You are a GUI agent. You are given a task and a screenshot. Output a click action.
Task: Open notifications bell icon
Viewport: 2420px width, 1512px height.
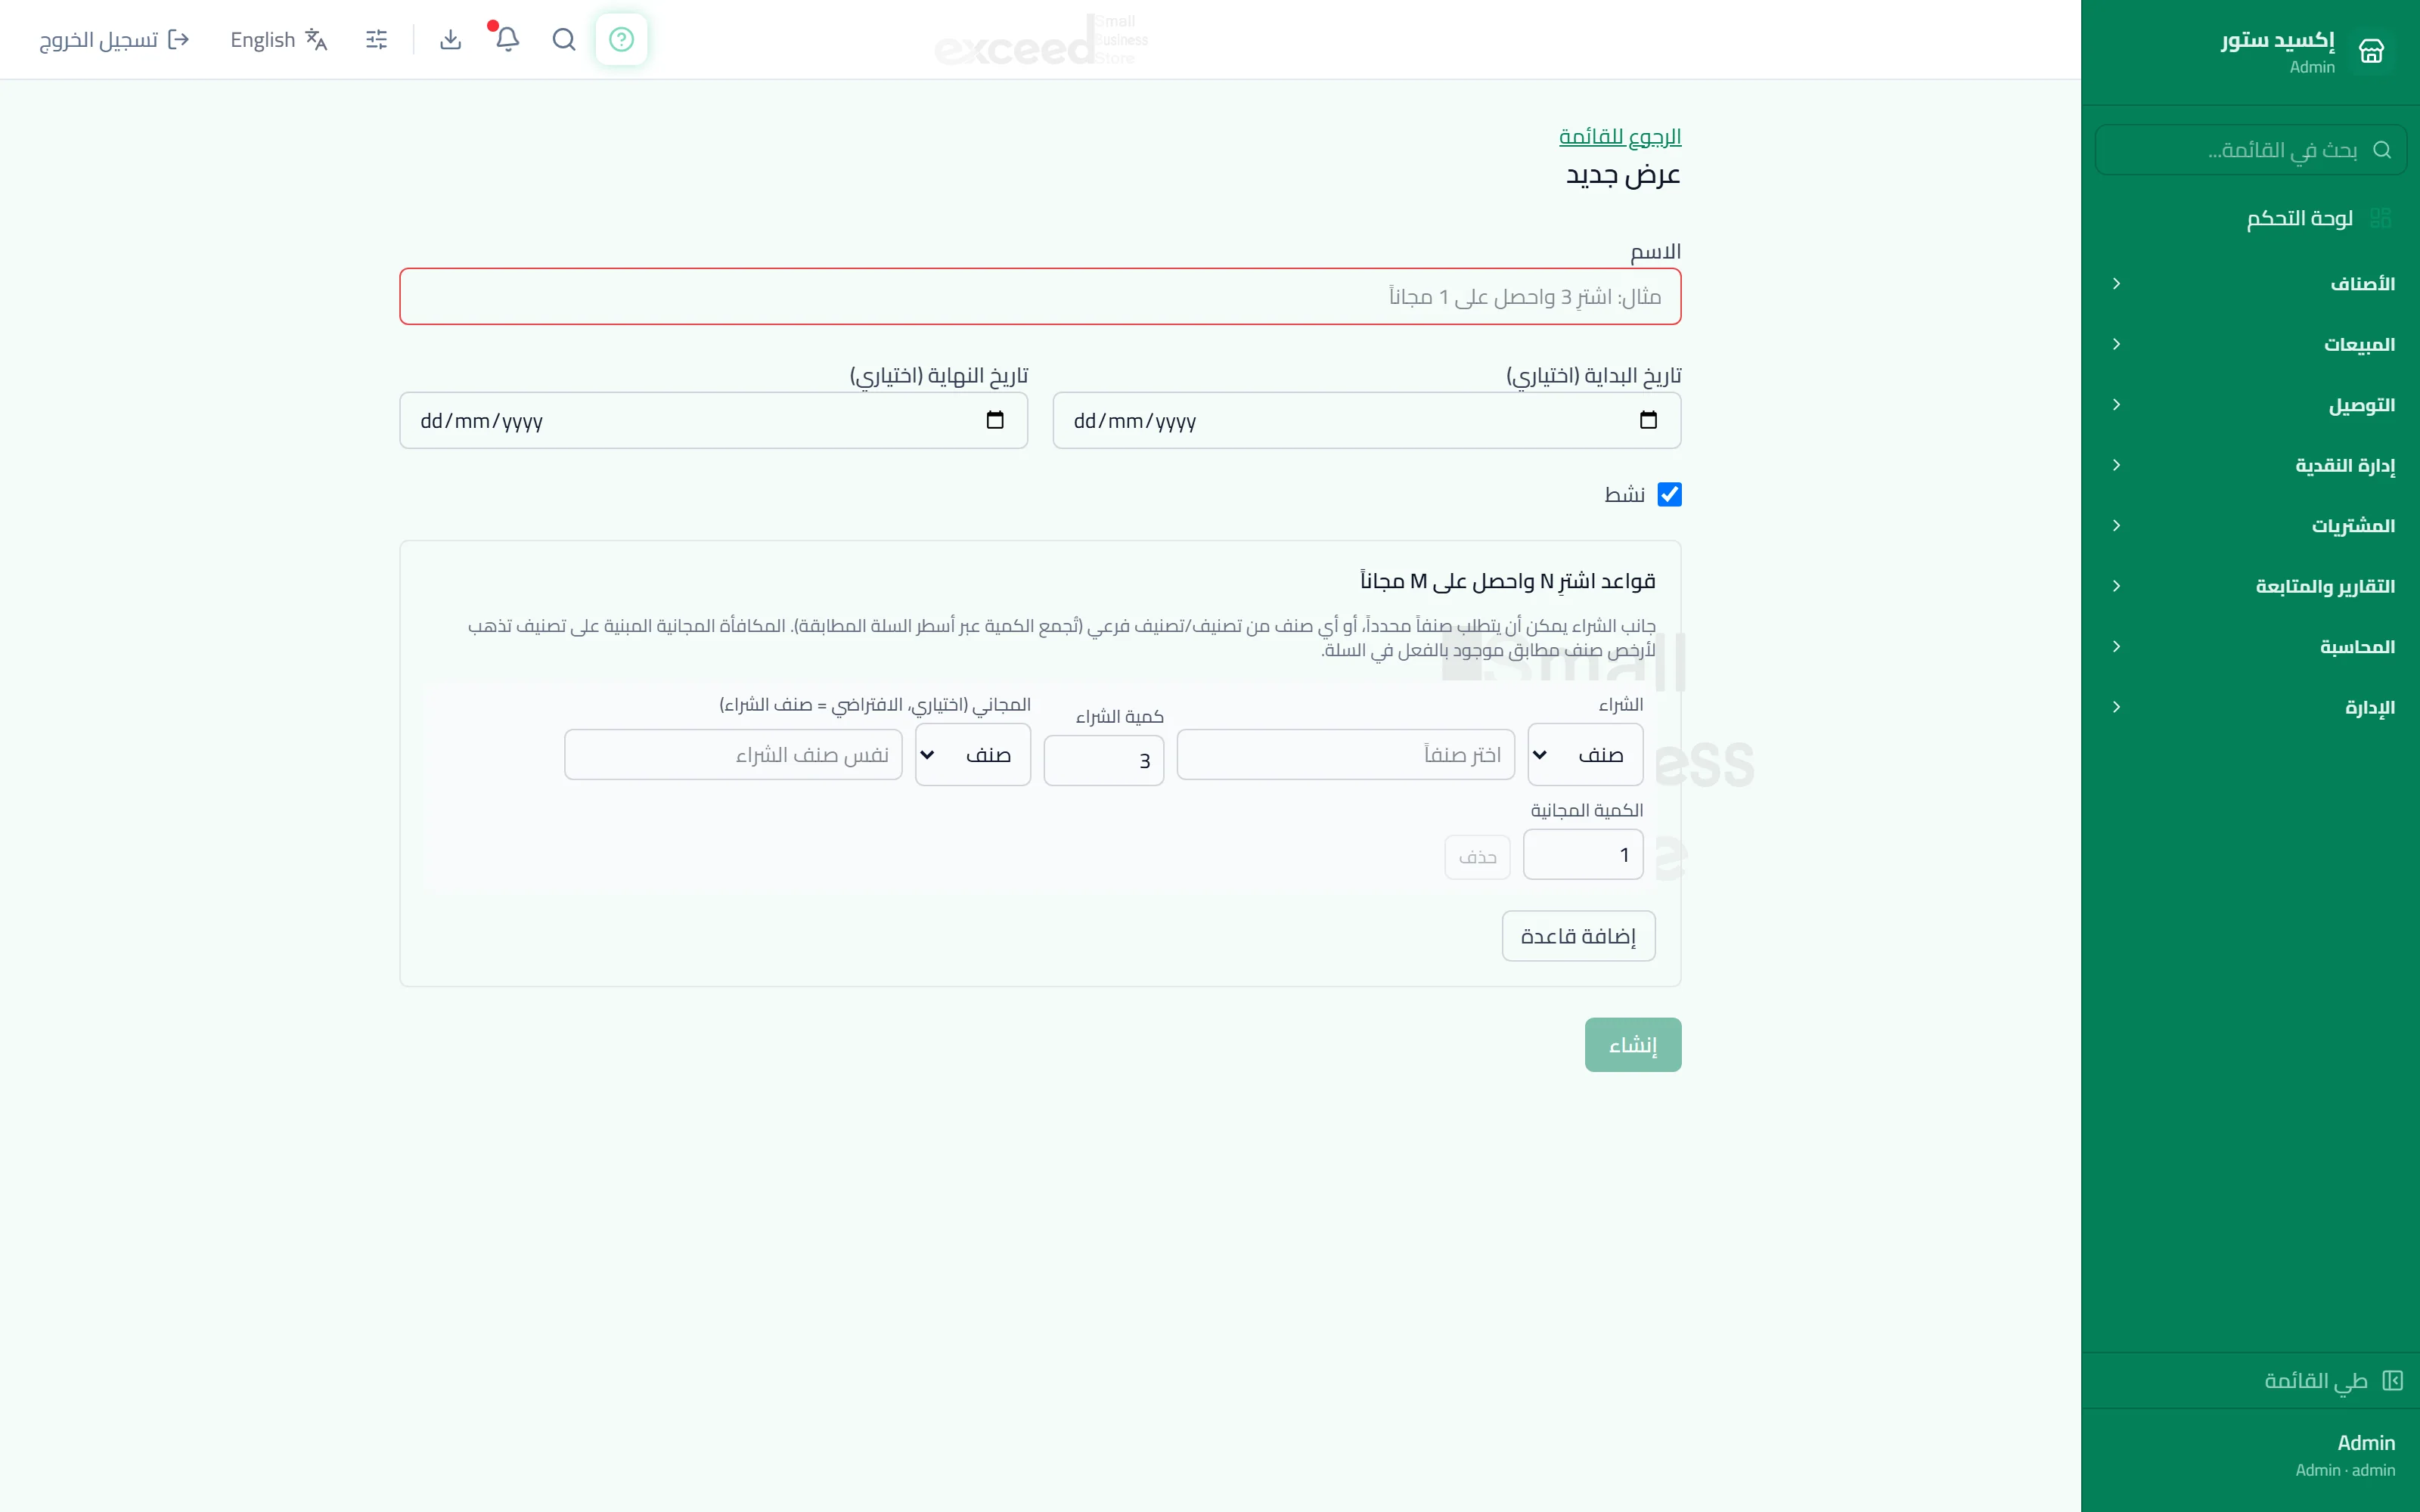[507, 39]
